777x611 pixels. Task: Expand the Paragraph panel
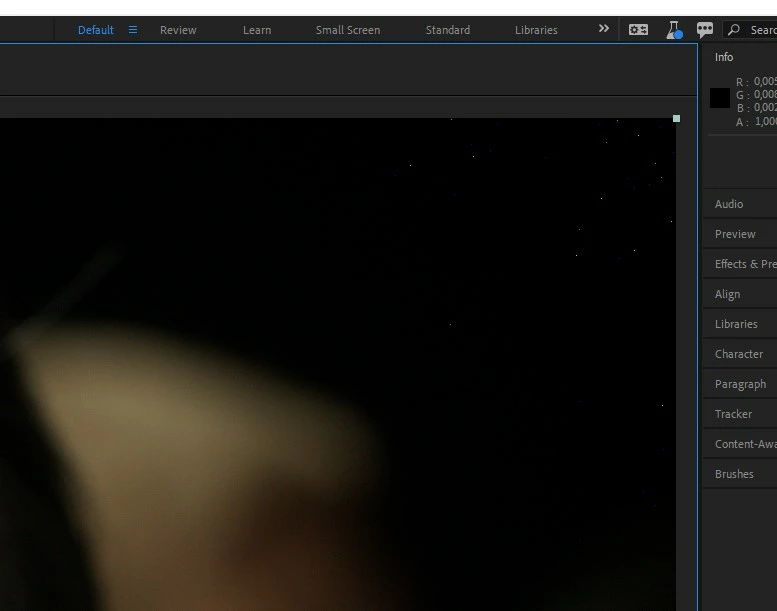pos(740,384)
